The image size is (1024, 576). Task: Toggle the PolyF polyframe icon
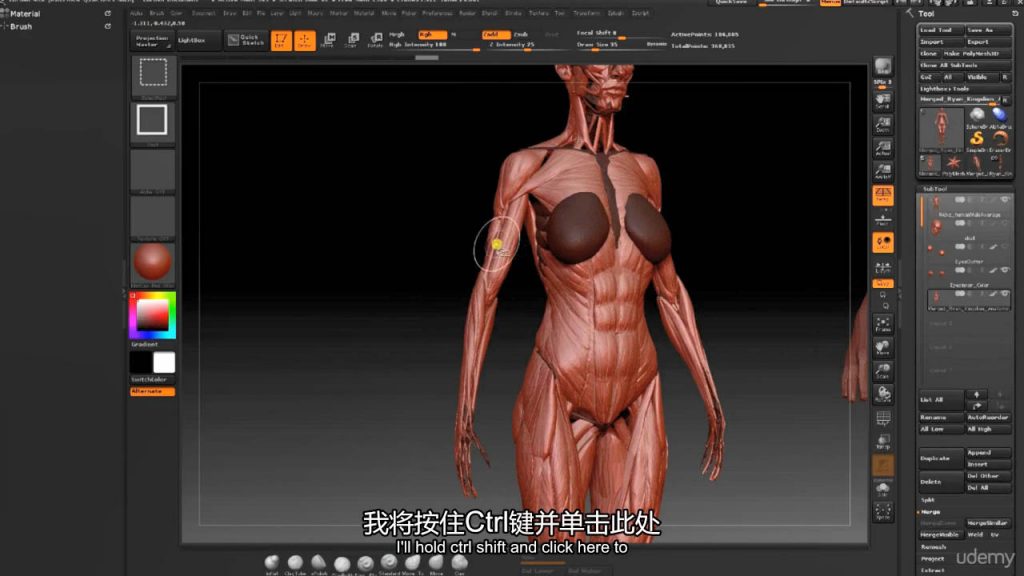click(883, 419)
